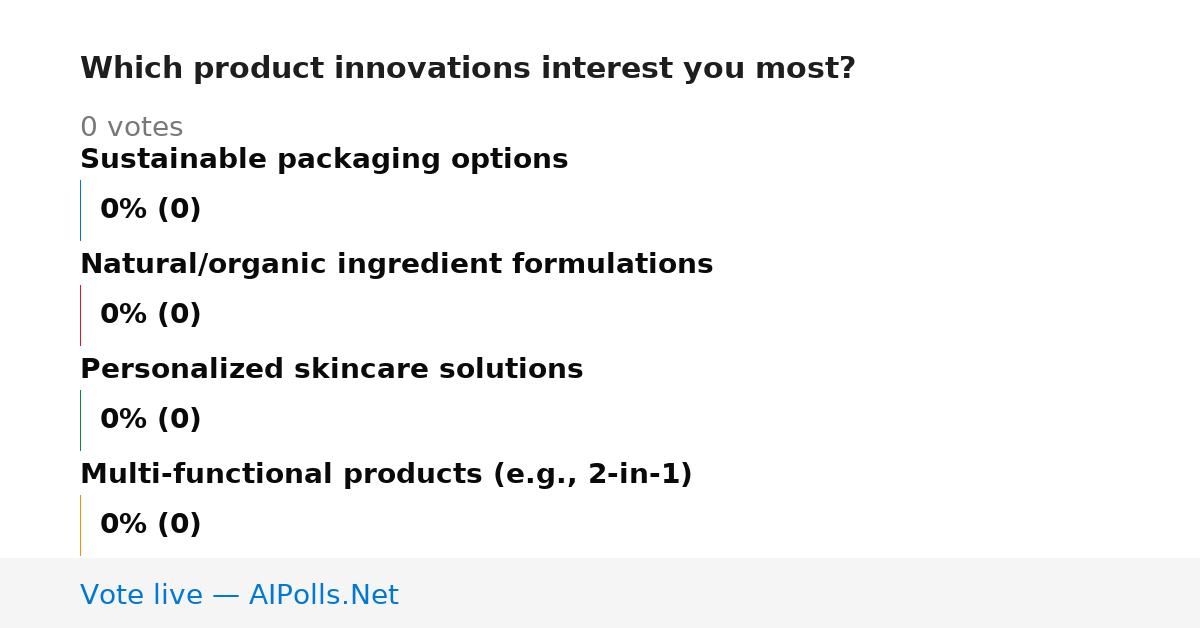Click the red bar under Natural/organic formulations
This screenshot has height=628, width=1200.
coord(80,315)
